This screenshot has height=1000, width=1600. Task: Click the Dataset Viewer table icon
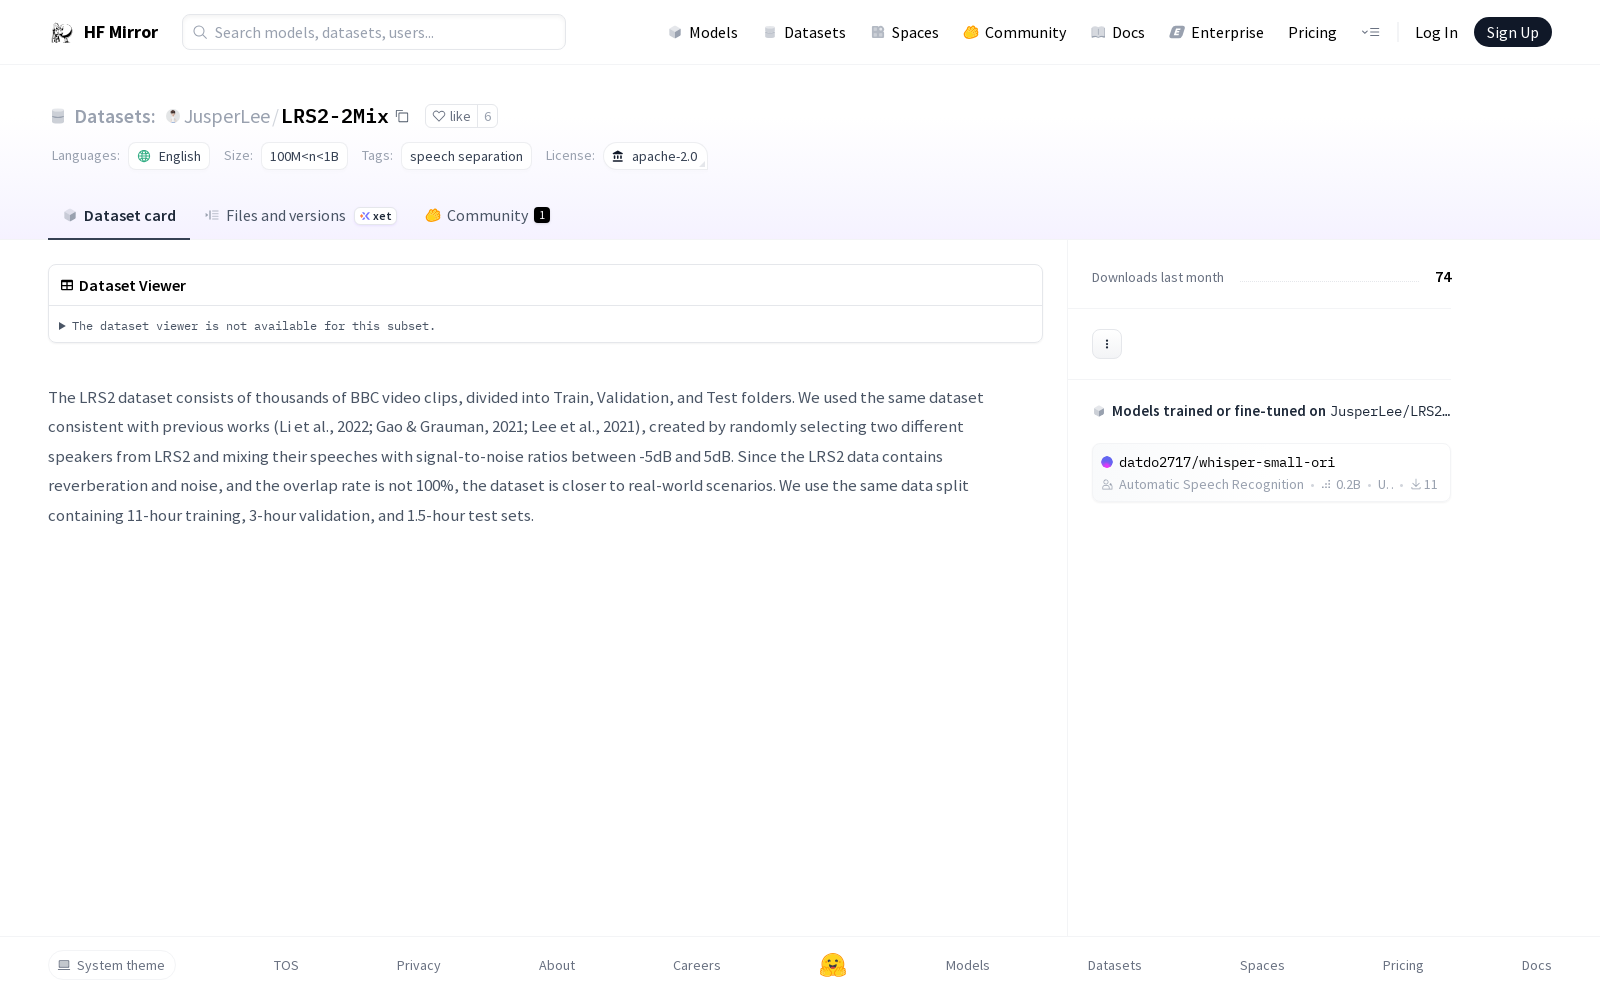(67, 285)
